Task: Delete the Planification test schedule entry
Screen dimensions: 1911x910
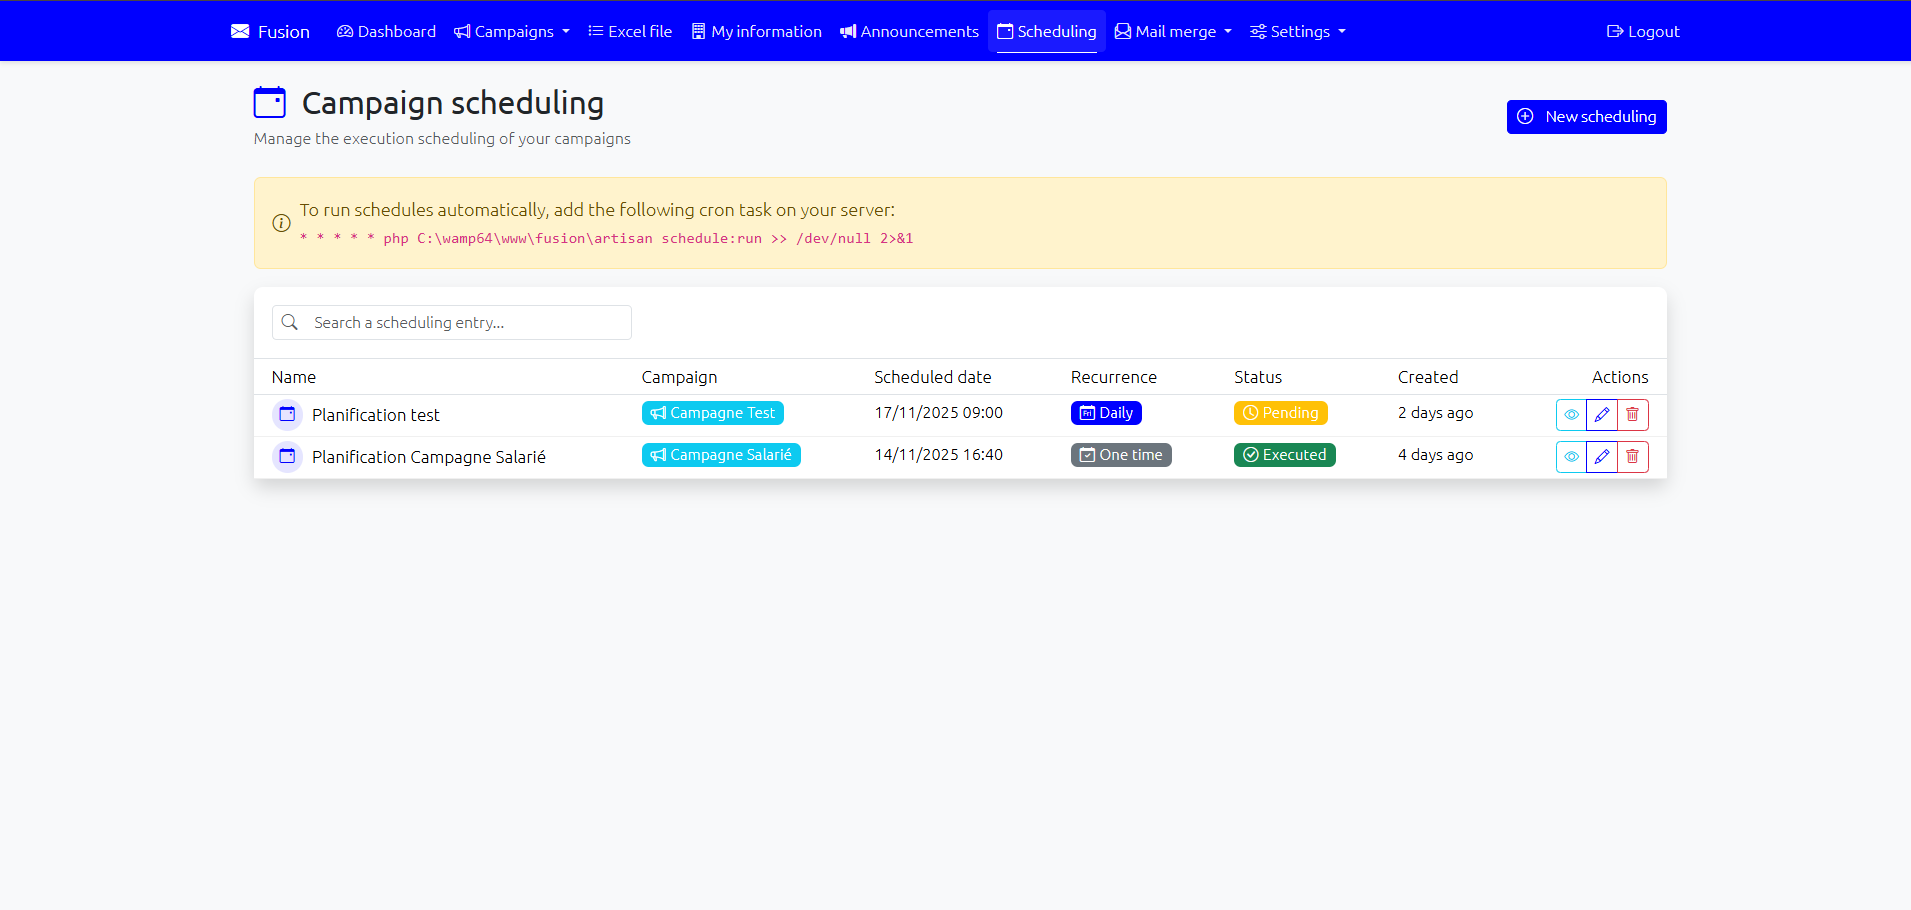Action: [1632, 414]
